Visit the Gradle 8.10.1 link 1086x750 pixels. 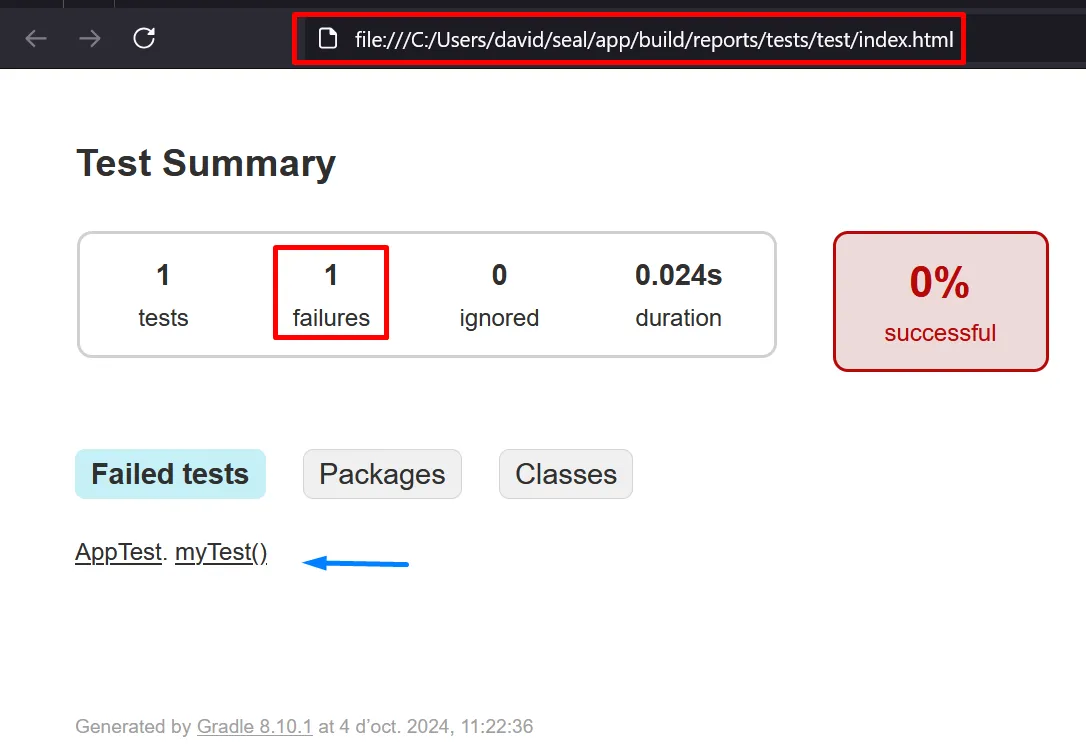tap(254, 727)
